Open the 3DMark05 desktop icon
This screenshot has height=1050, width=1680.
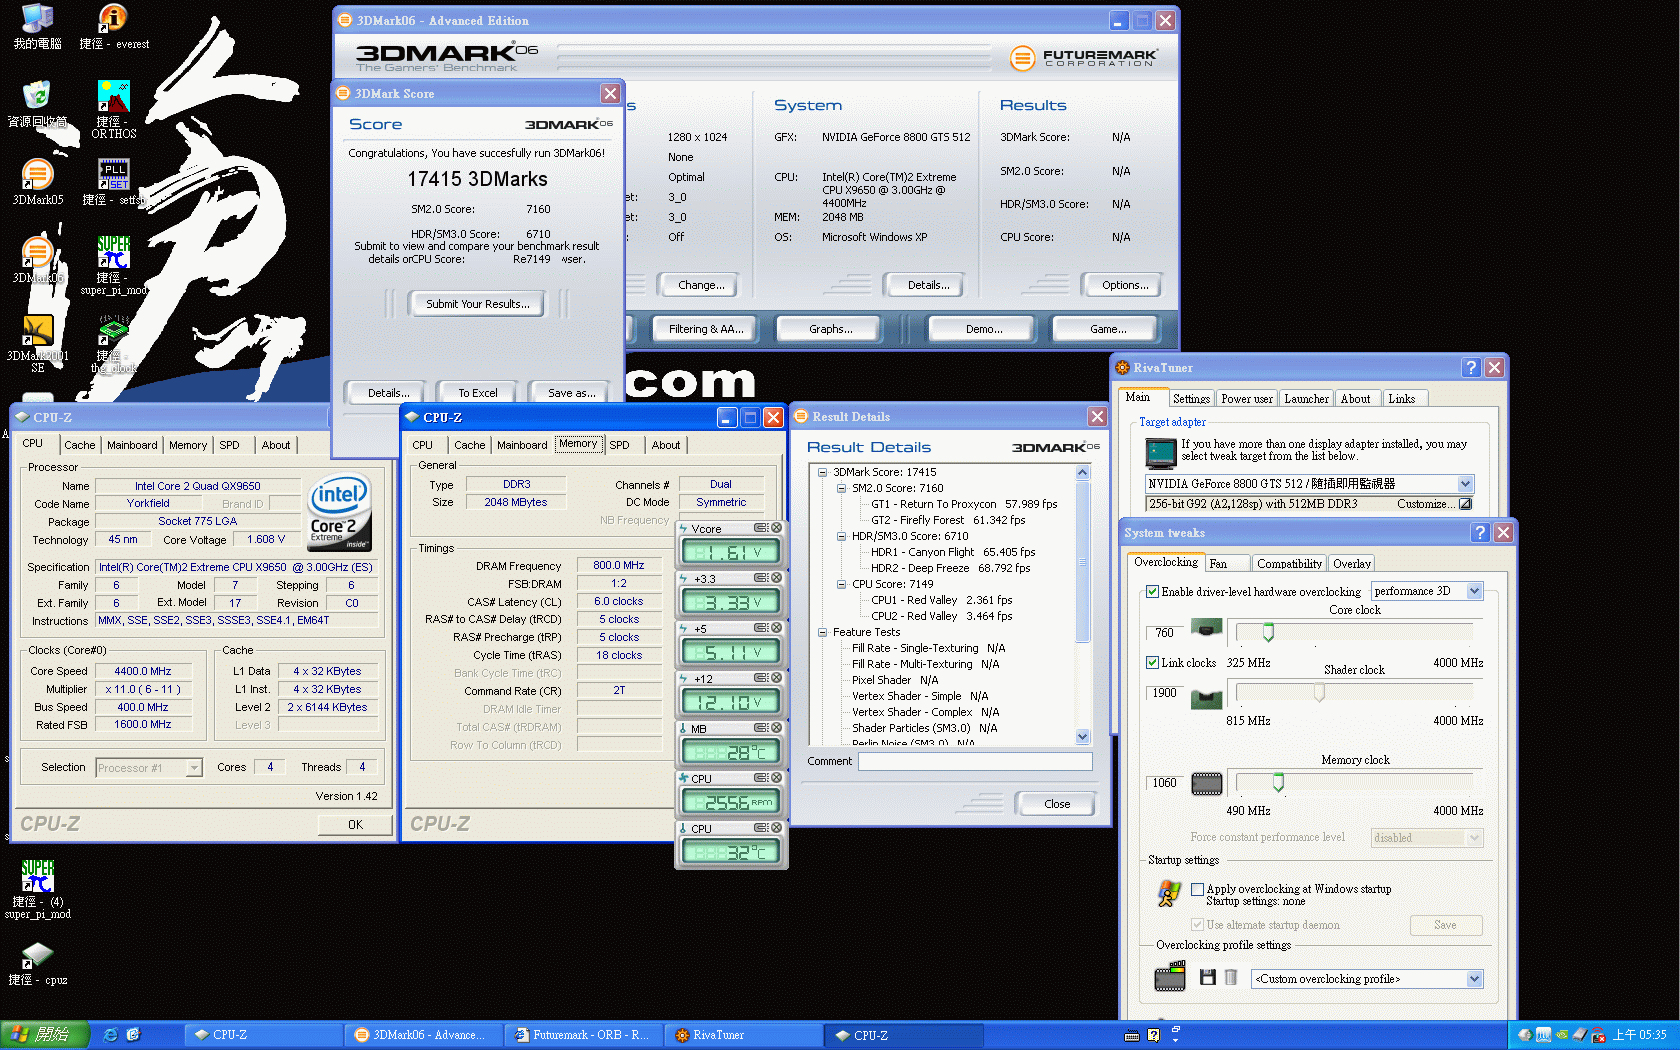[37, 182]
